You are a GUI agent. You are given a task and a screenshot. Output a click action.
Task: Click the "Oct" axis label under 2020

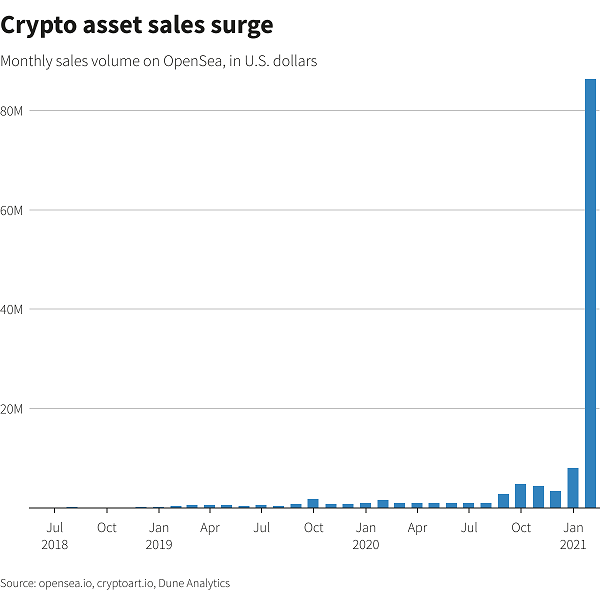pyautogui.click(x=521, y=527)
